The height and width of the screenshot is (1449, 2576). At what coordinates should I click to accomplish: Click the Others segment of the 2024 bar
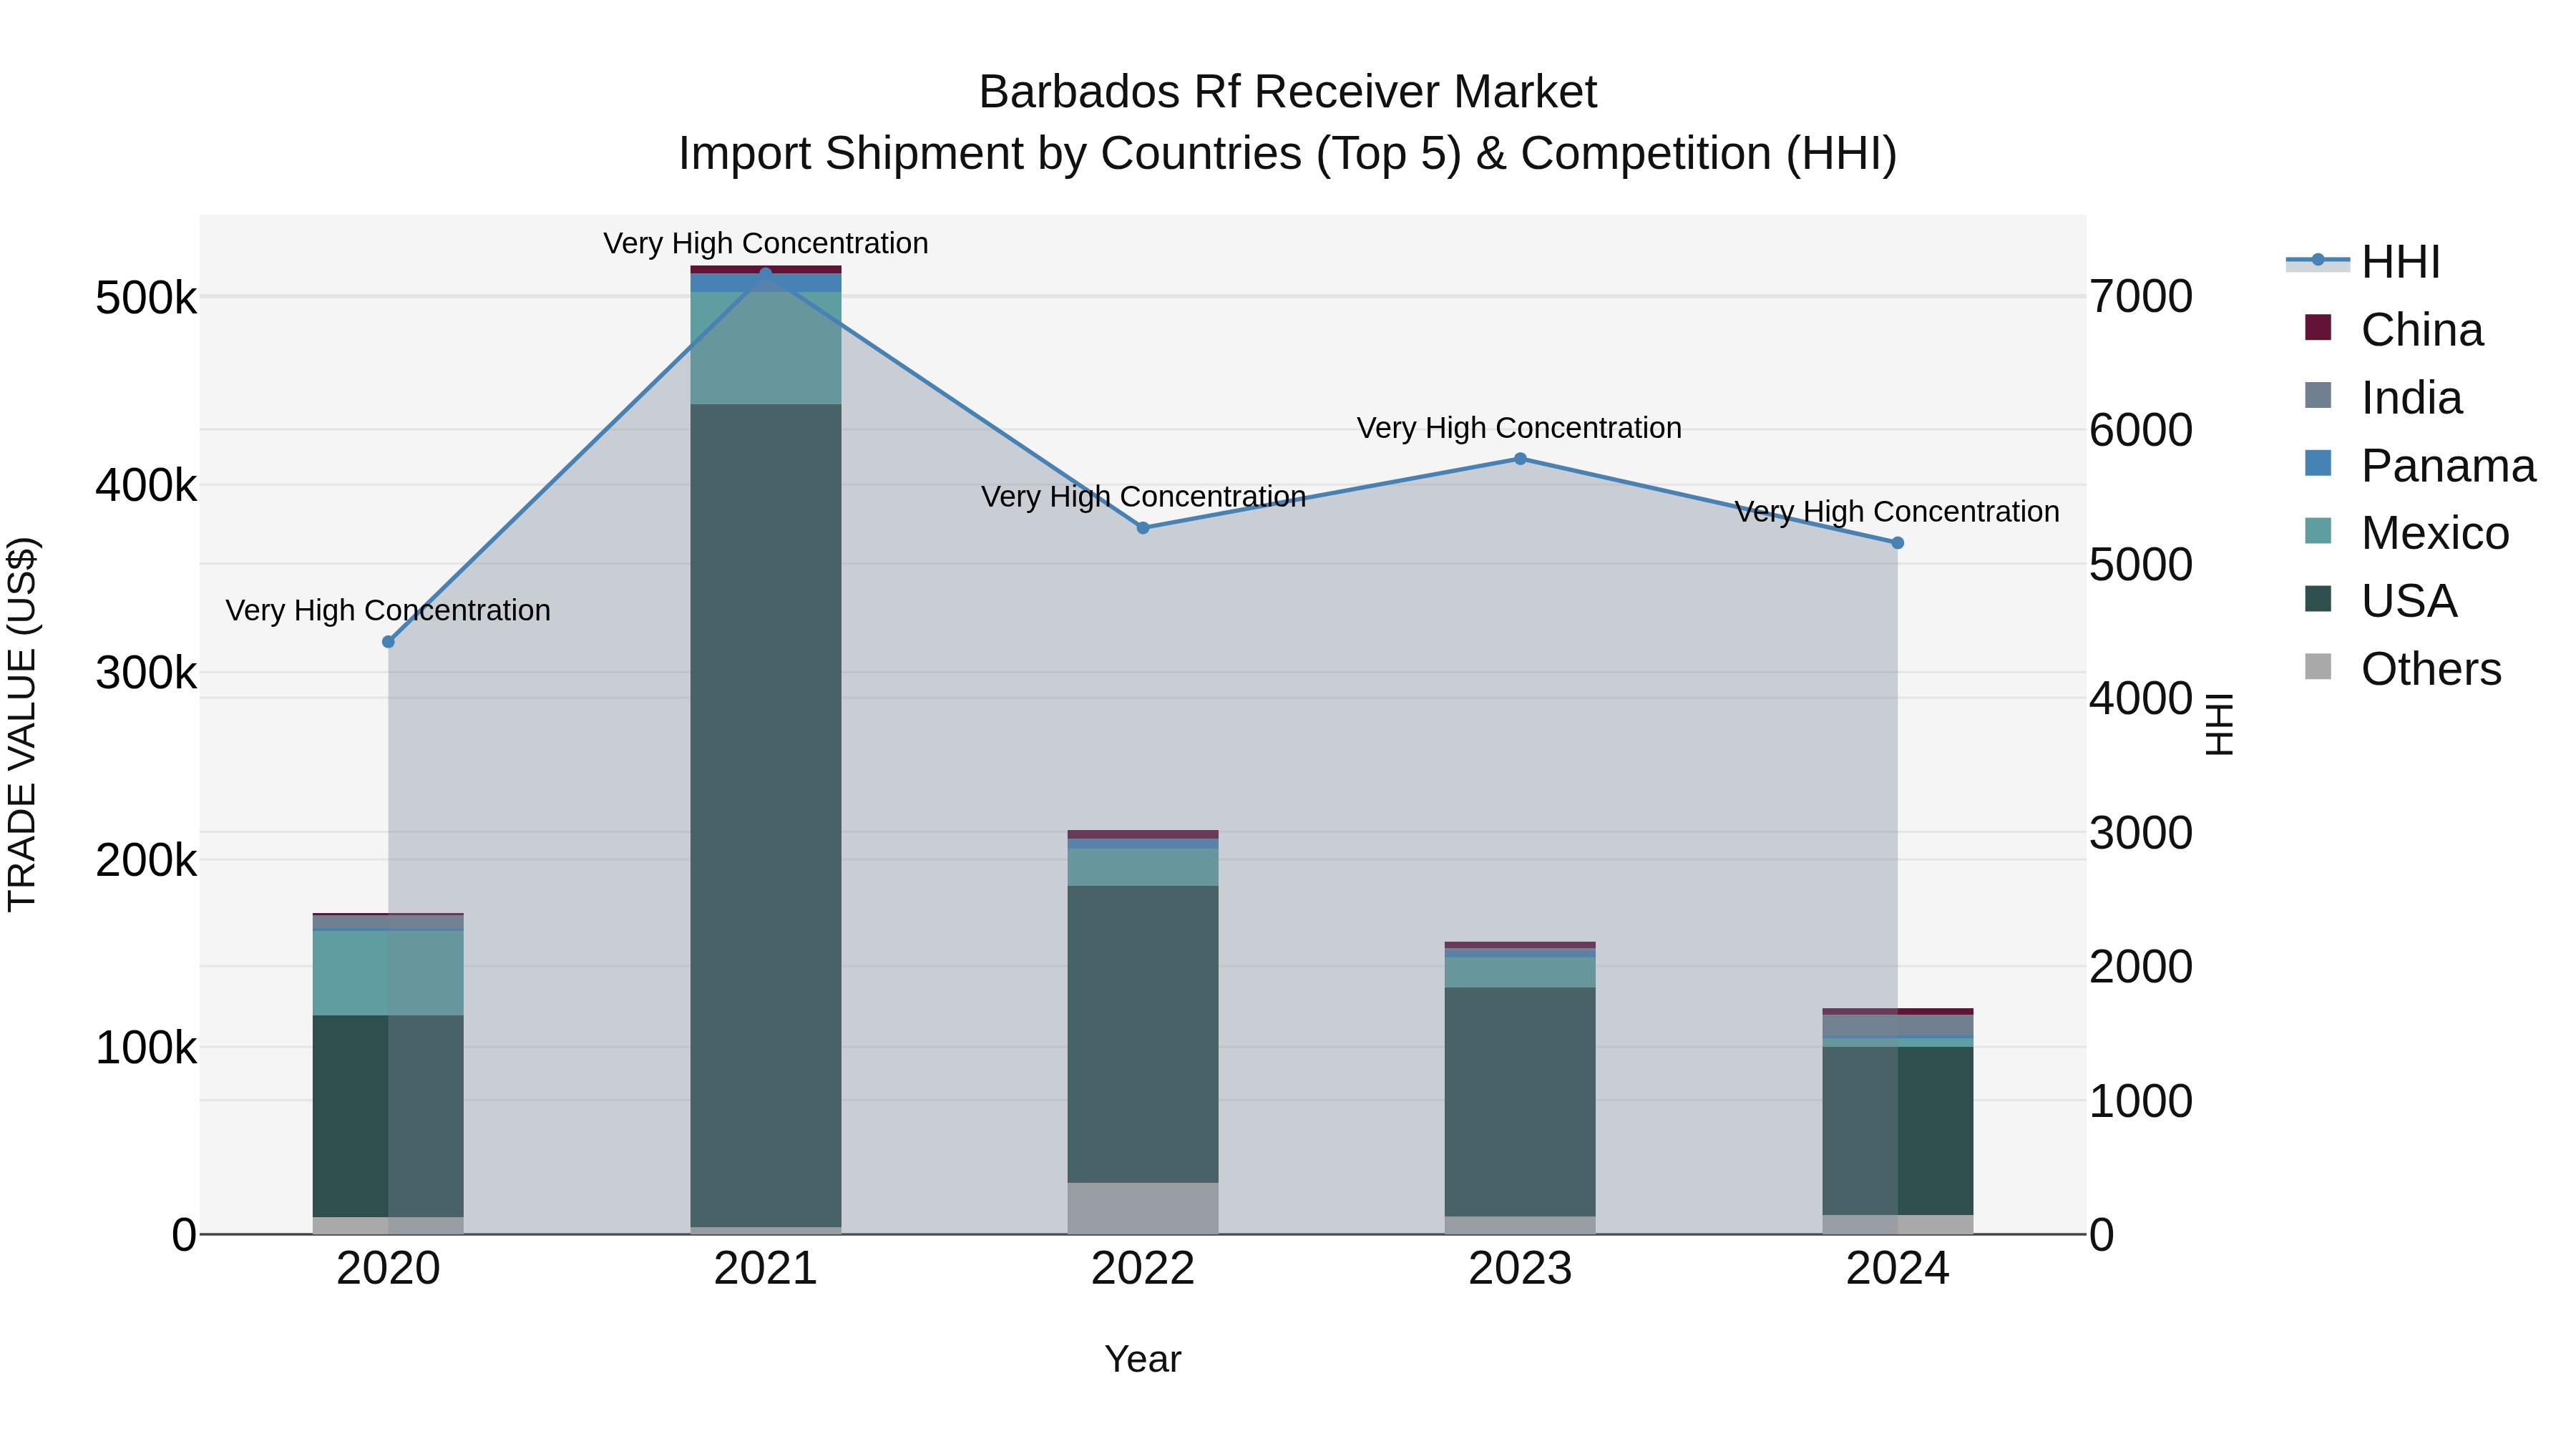tap(1897, 1225)
